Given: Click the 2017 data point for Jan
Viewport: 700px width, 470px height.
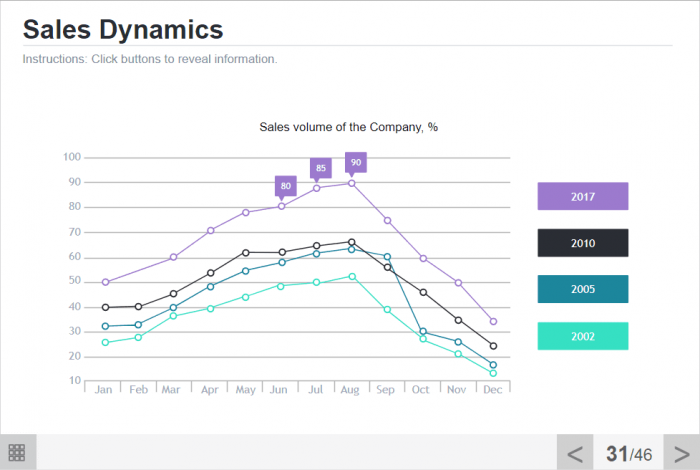Looking at the screenshot, I should (105, 282).
